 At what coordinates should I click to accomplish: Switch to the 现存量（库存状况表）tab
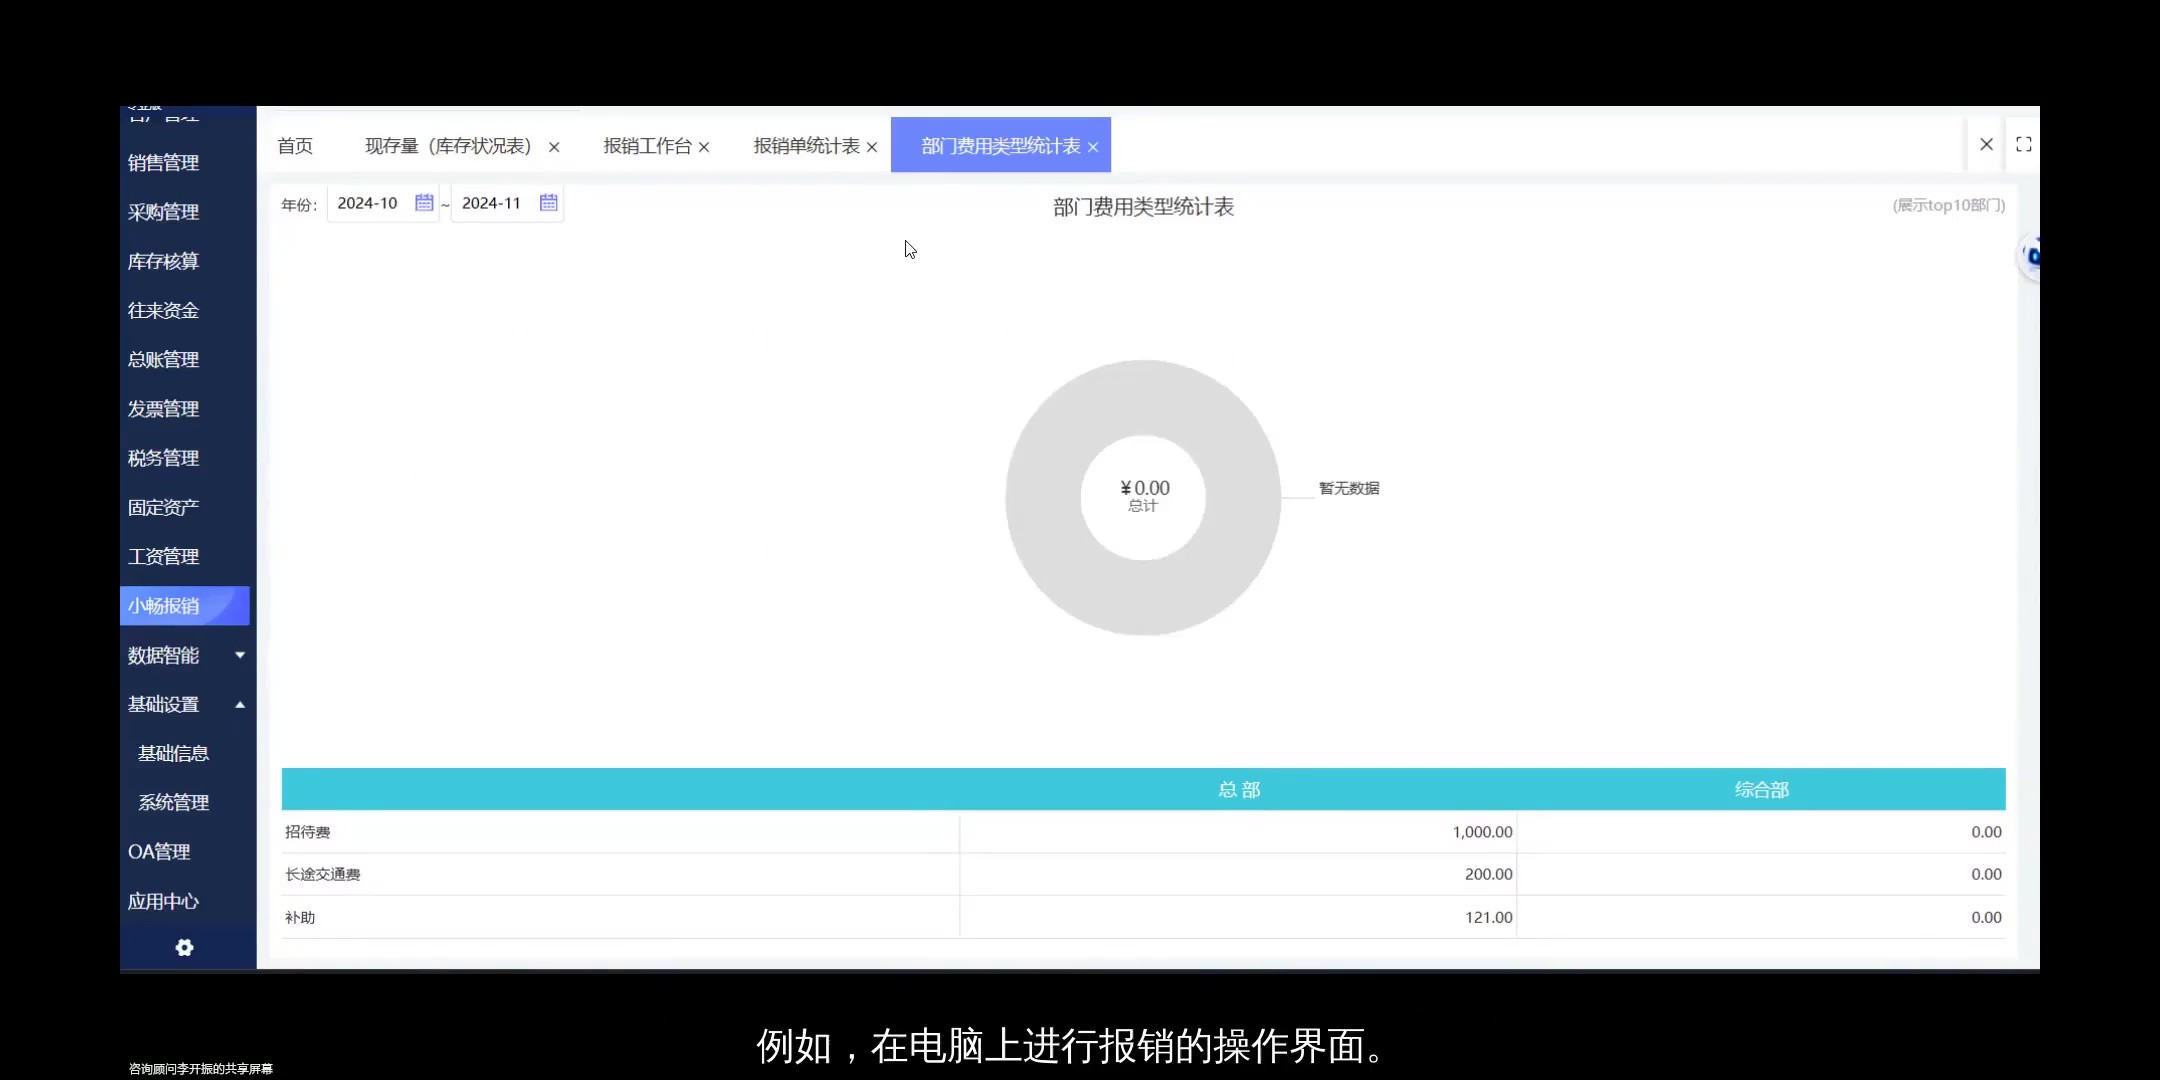coord(448,145)
